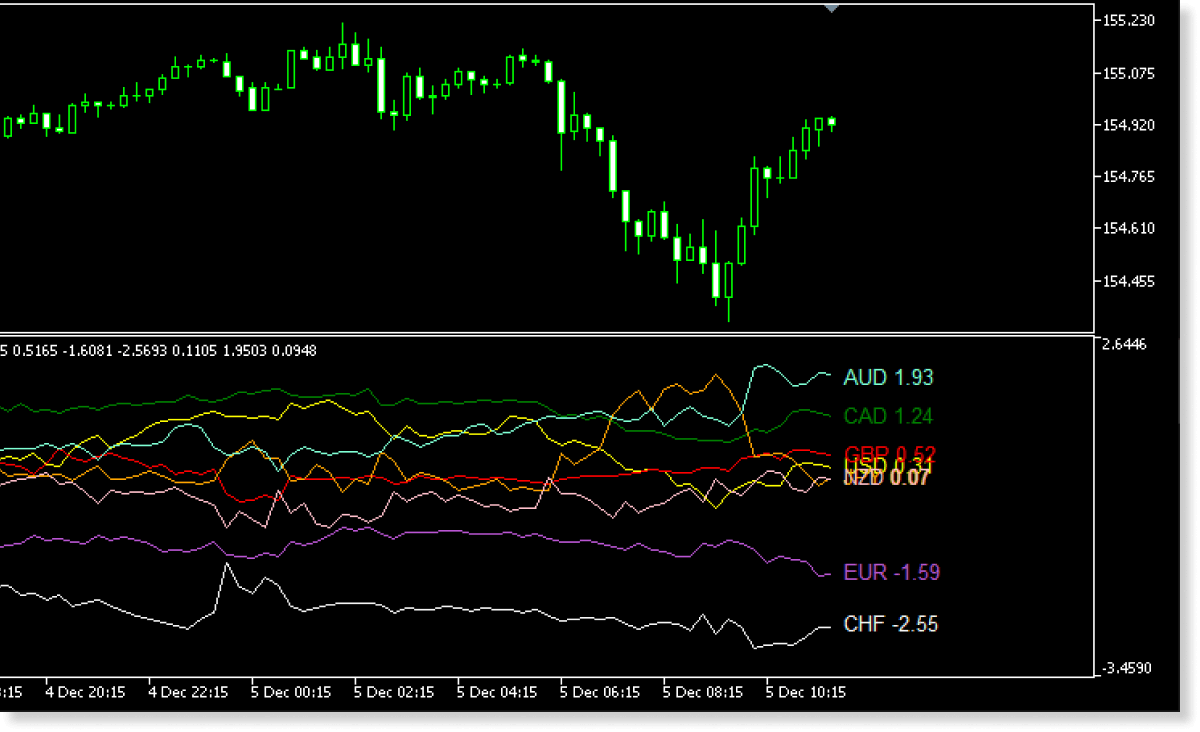Screen dimensions: 1200x732
Task: Select the GBP 0.52 label
Action: [x=888, y=453]
